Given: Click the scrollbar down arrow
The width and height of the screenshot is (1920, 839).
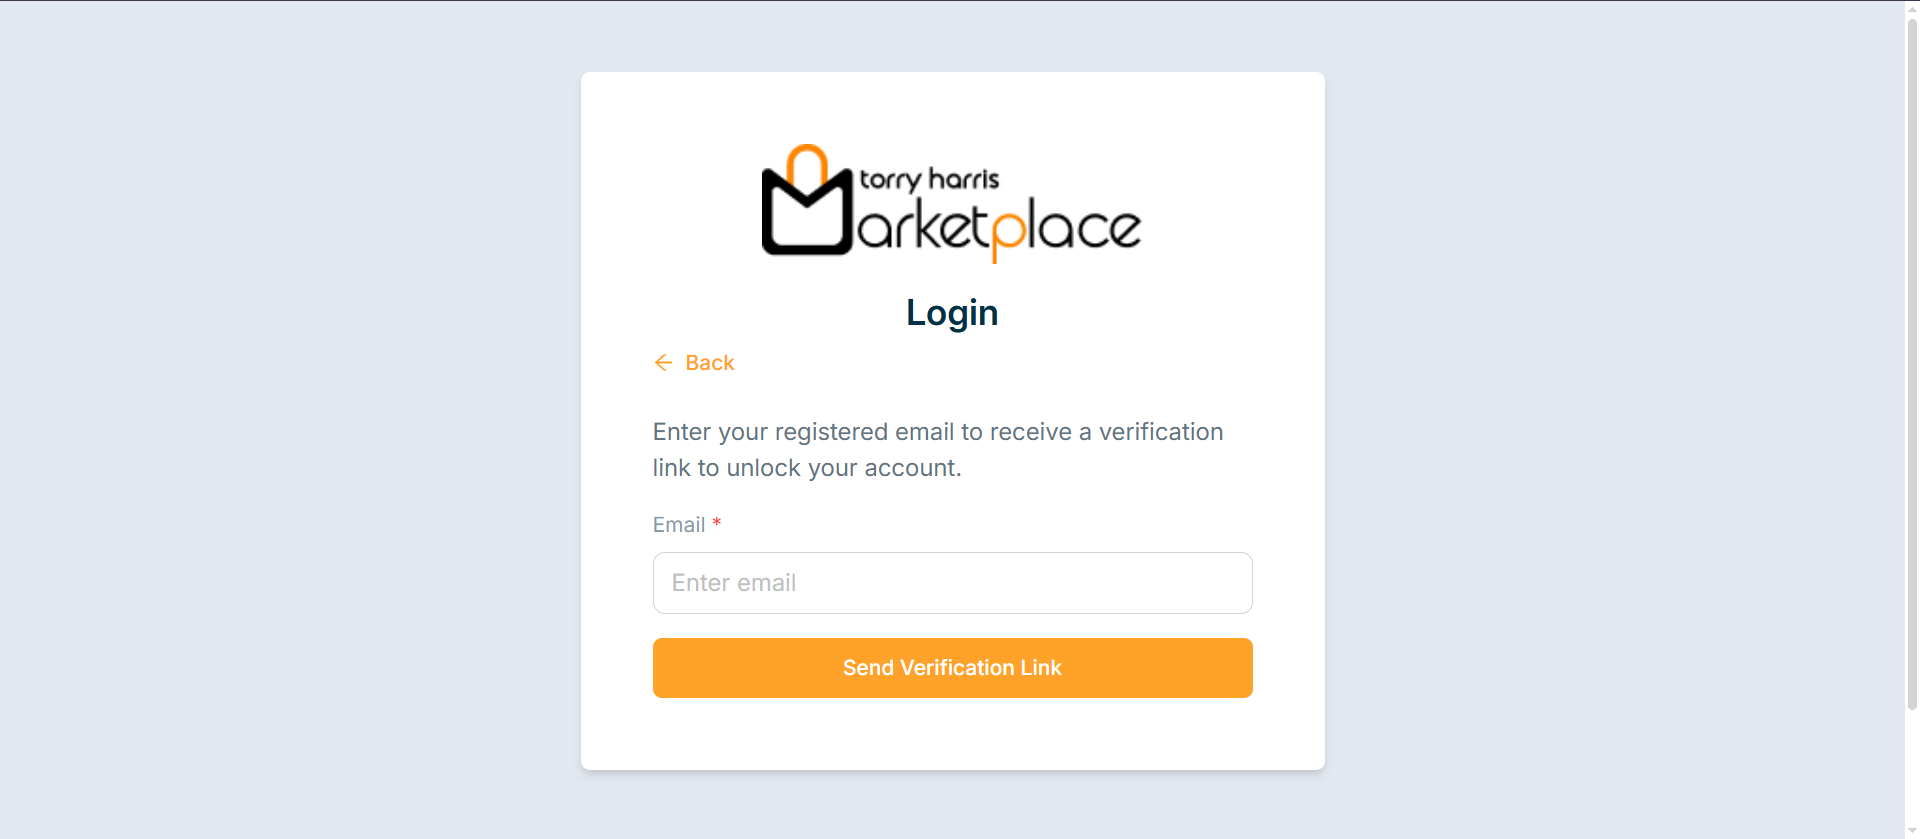Looking at the screenshot, I should [1912, 831].
